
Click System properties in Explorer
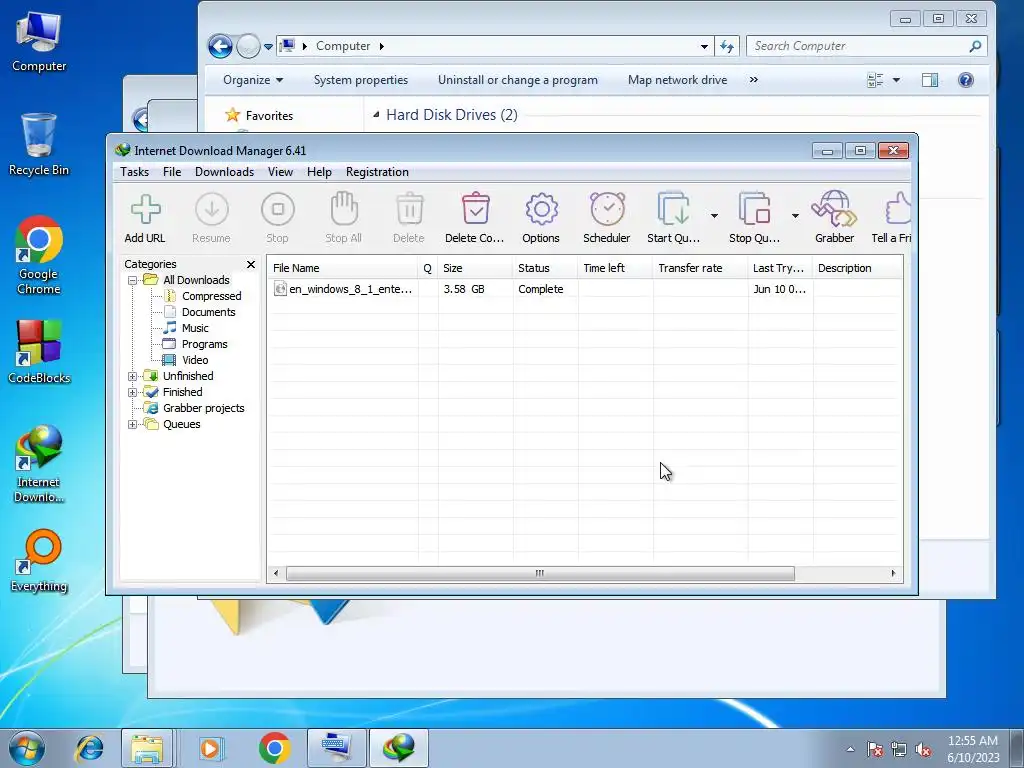[x=360, y=80]
